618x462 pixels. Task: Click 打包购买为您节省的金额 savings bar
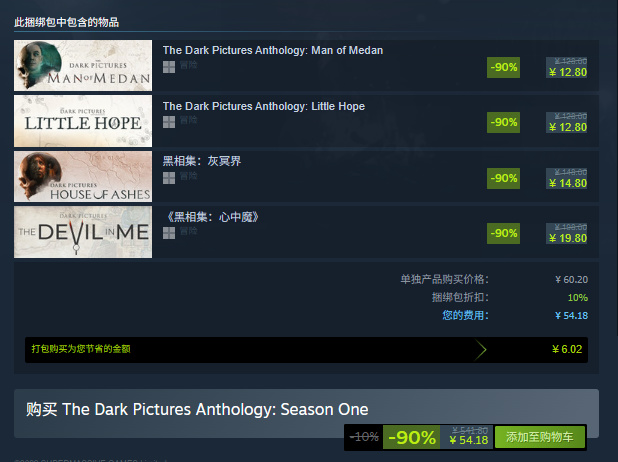306,350
